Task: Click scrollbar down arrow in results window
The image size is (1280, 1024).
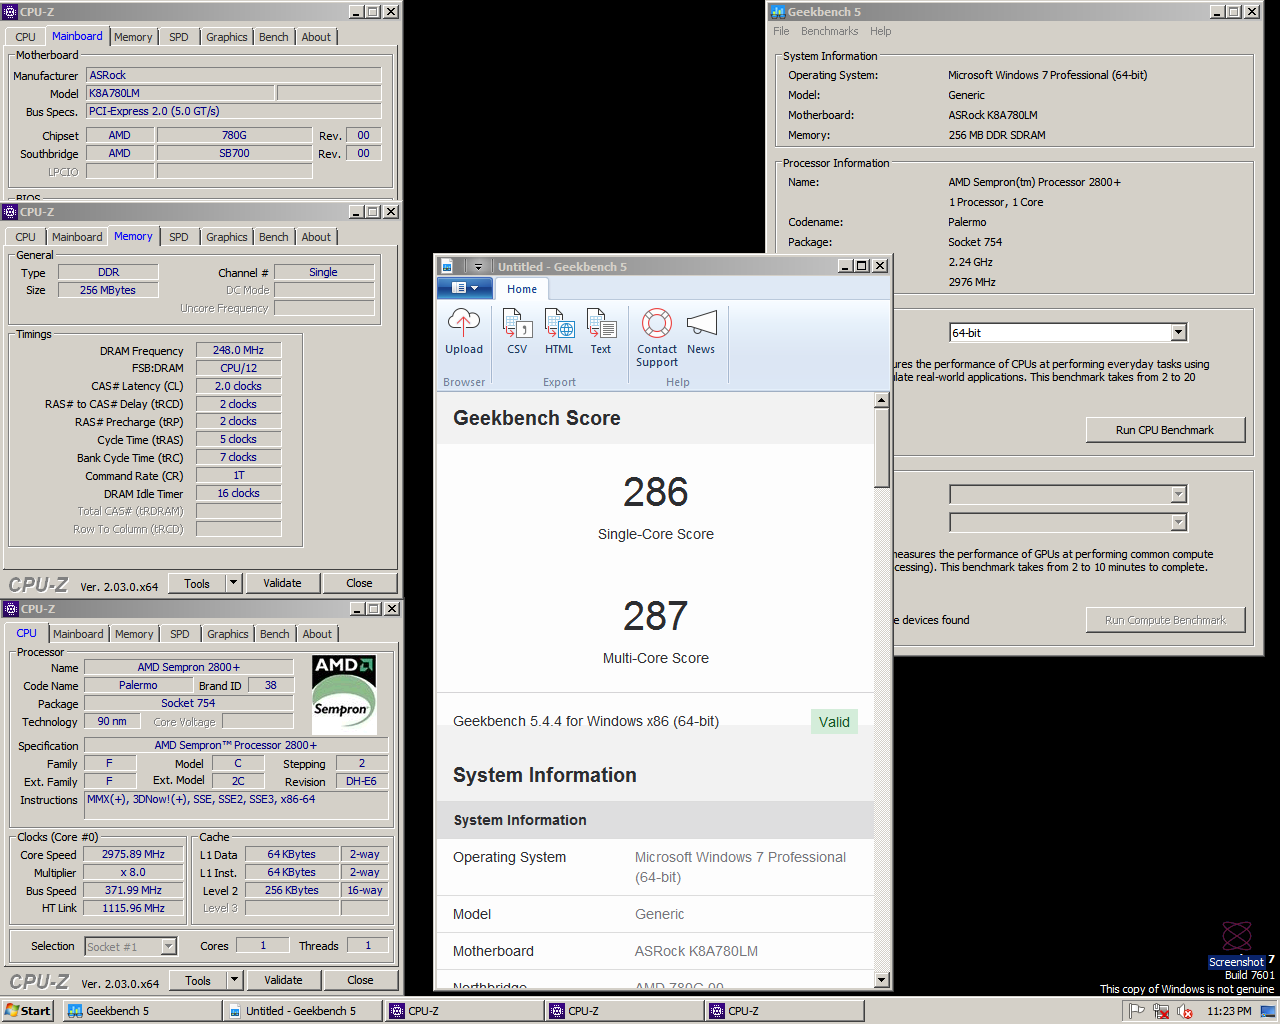Action: (881, 980)
